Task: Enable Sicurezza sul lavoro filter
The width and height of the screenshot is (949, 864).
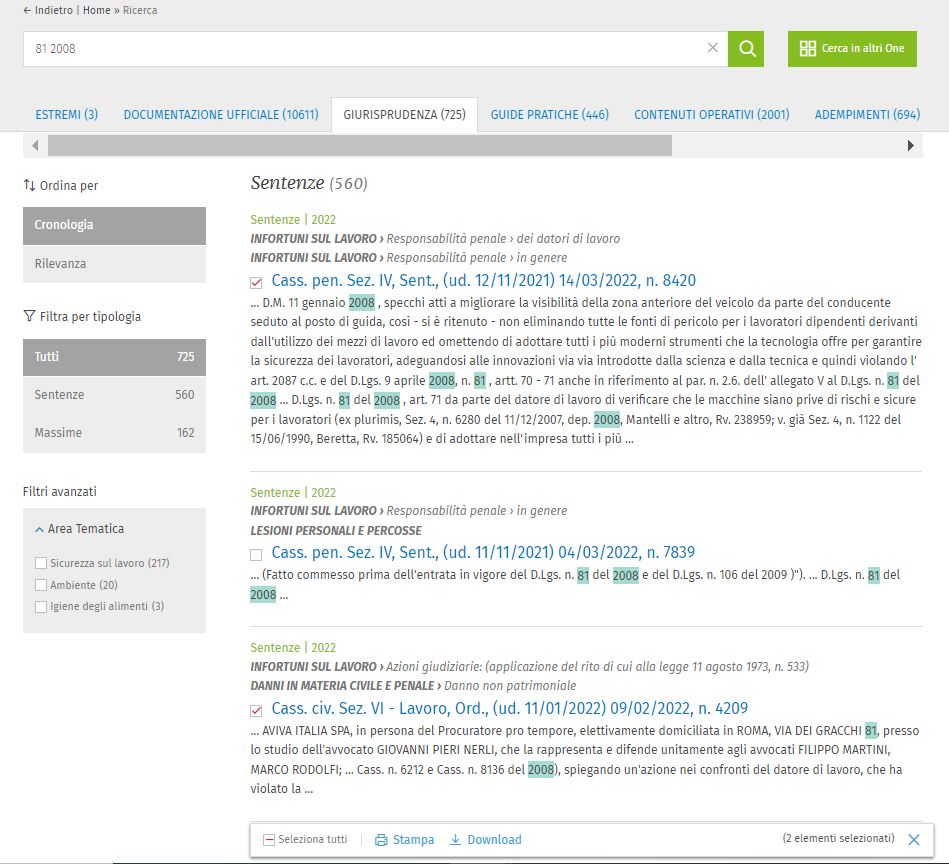Action: tap(41, 563)
